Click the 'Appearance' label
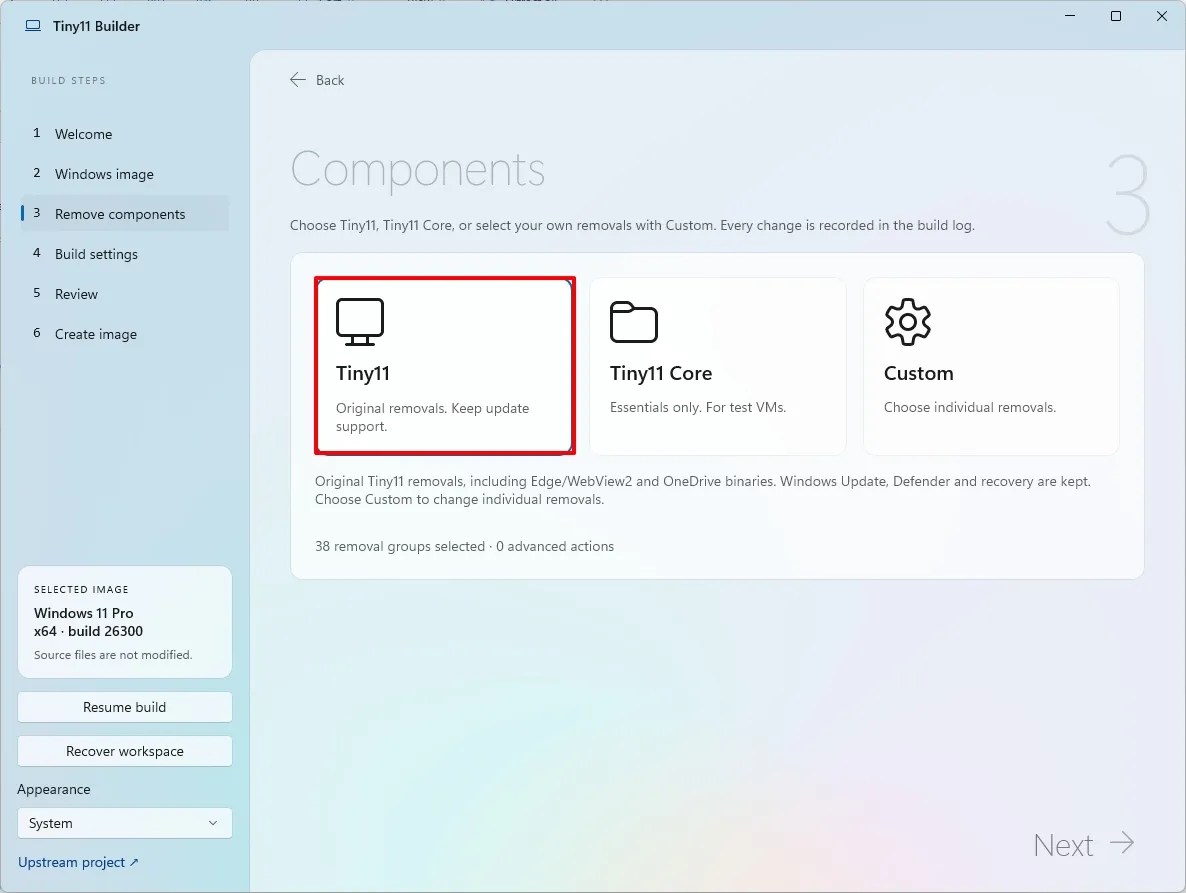Viewport: 1186px width, 893px height. pyautogui.click(x=54, y=789)
